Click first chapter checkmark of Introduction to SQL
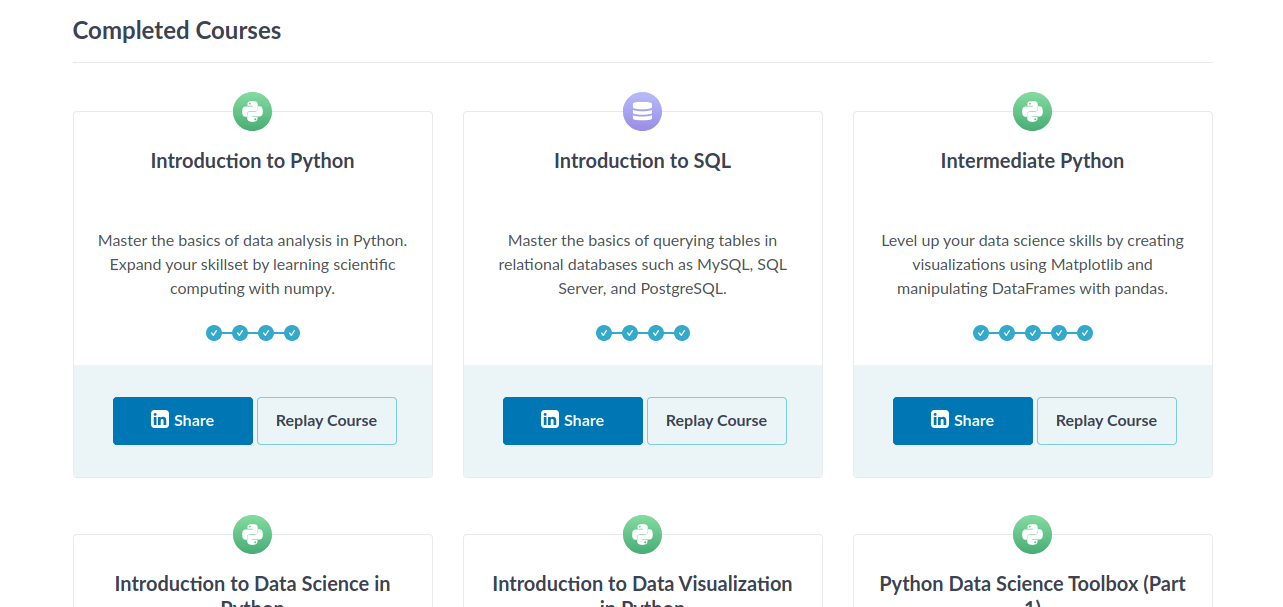The image size is (1283, 607). click(x=604, y=333)
